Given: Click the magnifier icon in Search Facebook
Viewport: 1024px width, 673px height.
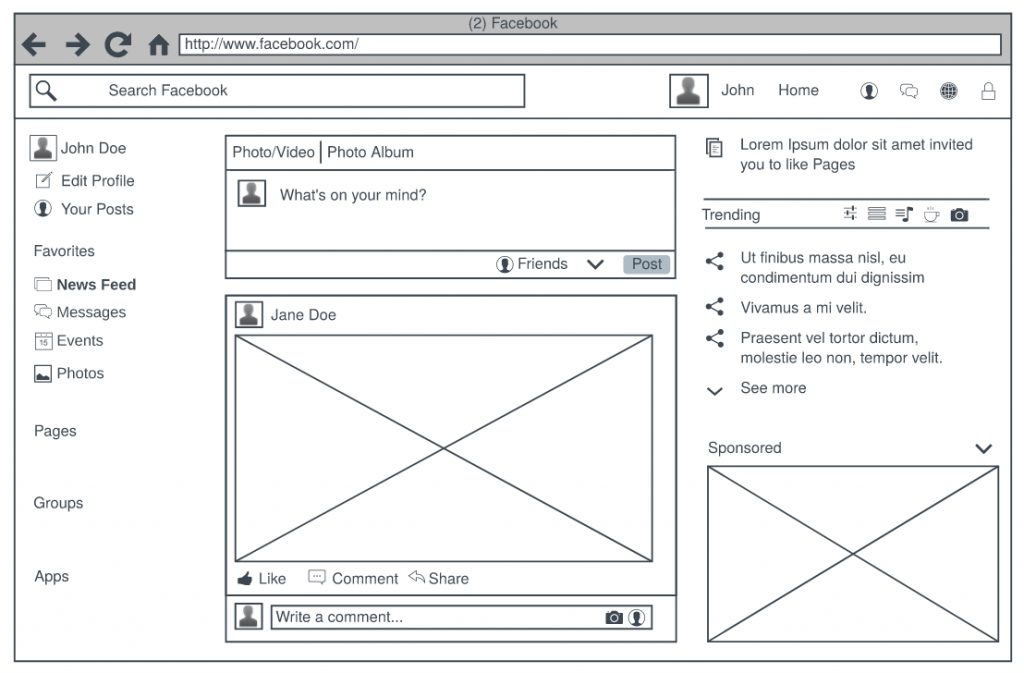Looking at the screenshot, I should 46,90.
